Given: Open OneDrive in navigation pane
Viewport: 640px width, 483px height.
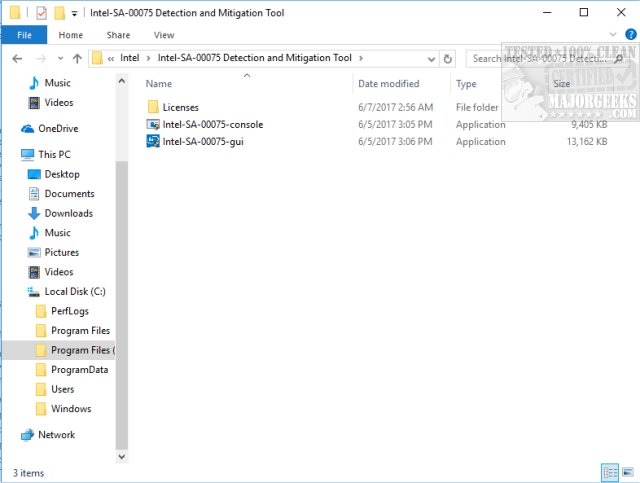Looking at the screenshot, I should (x=58, y=129).
